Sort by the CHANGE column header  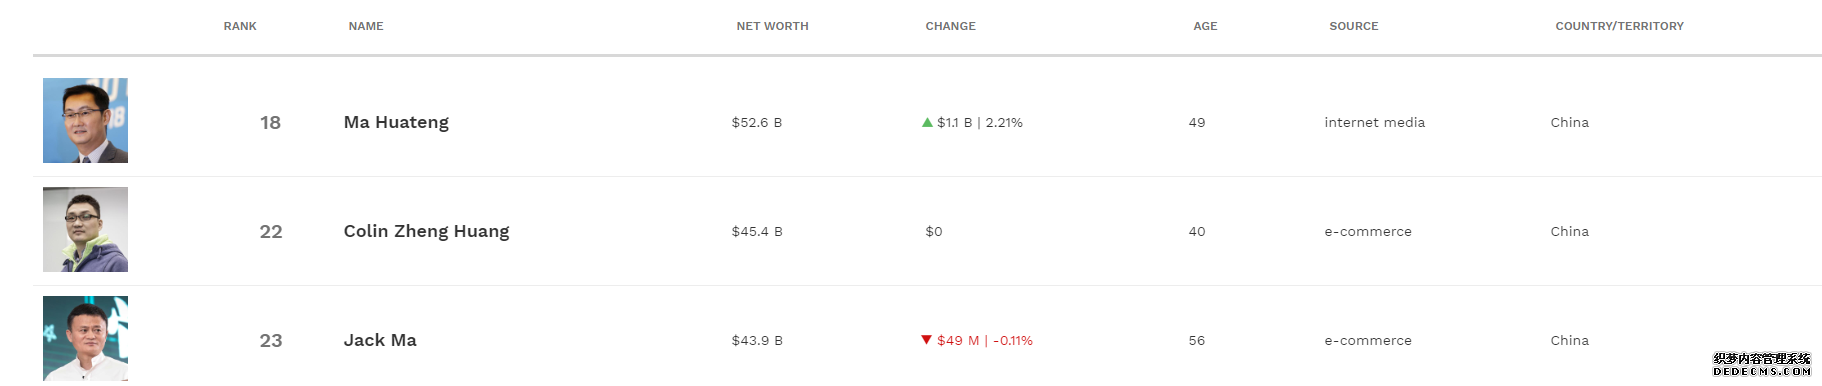(950, 26)
